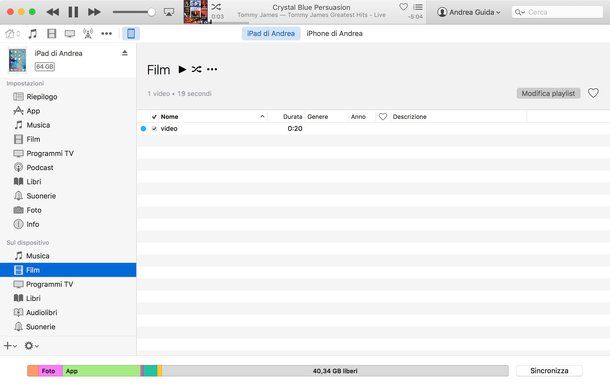Select the video row name

click(x=169, y=128)
